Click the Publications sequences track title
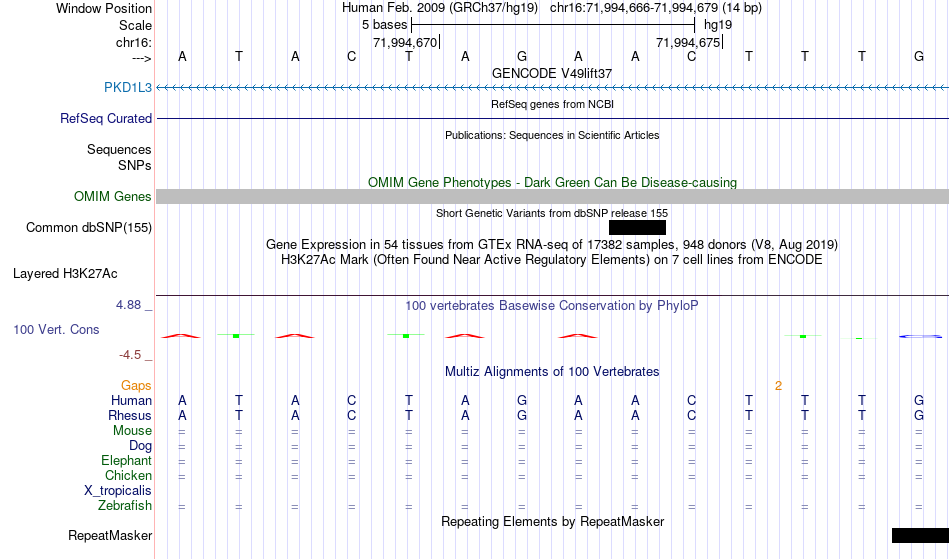This screenshot has width=950, height=559. point(552,135)
